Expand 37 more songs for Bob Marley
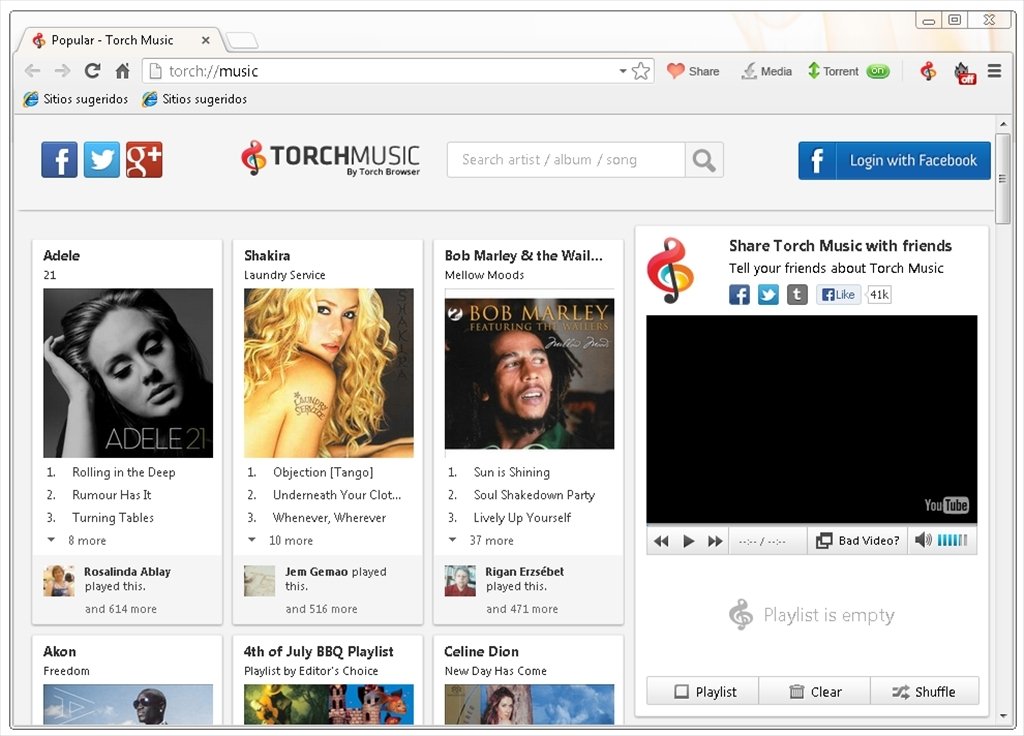This screenshot has width=1024, height=736. 481,541
